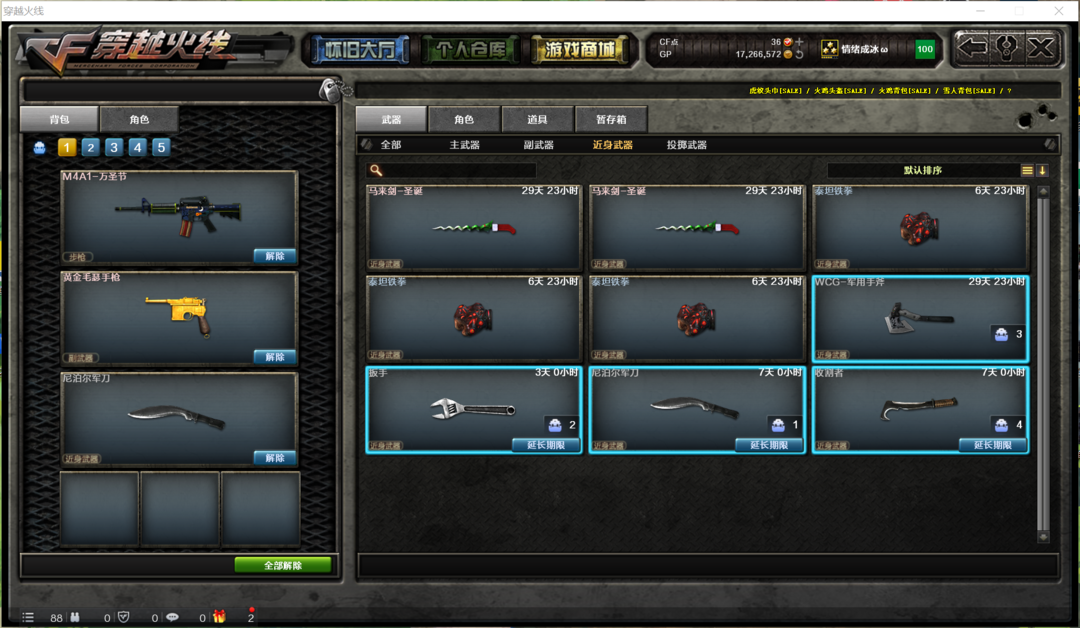Image resolution: width=1080 pixels, height=628 pixels.
Task: Click the weapon search input field
Action: pos(452,170)
